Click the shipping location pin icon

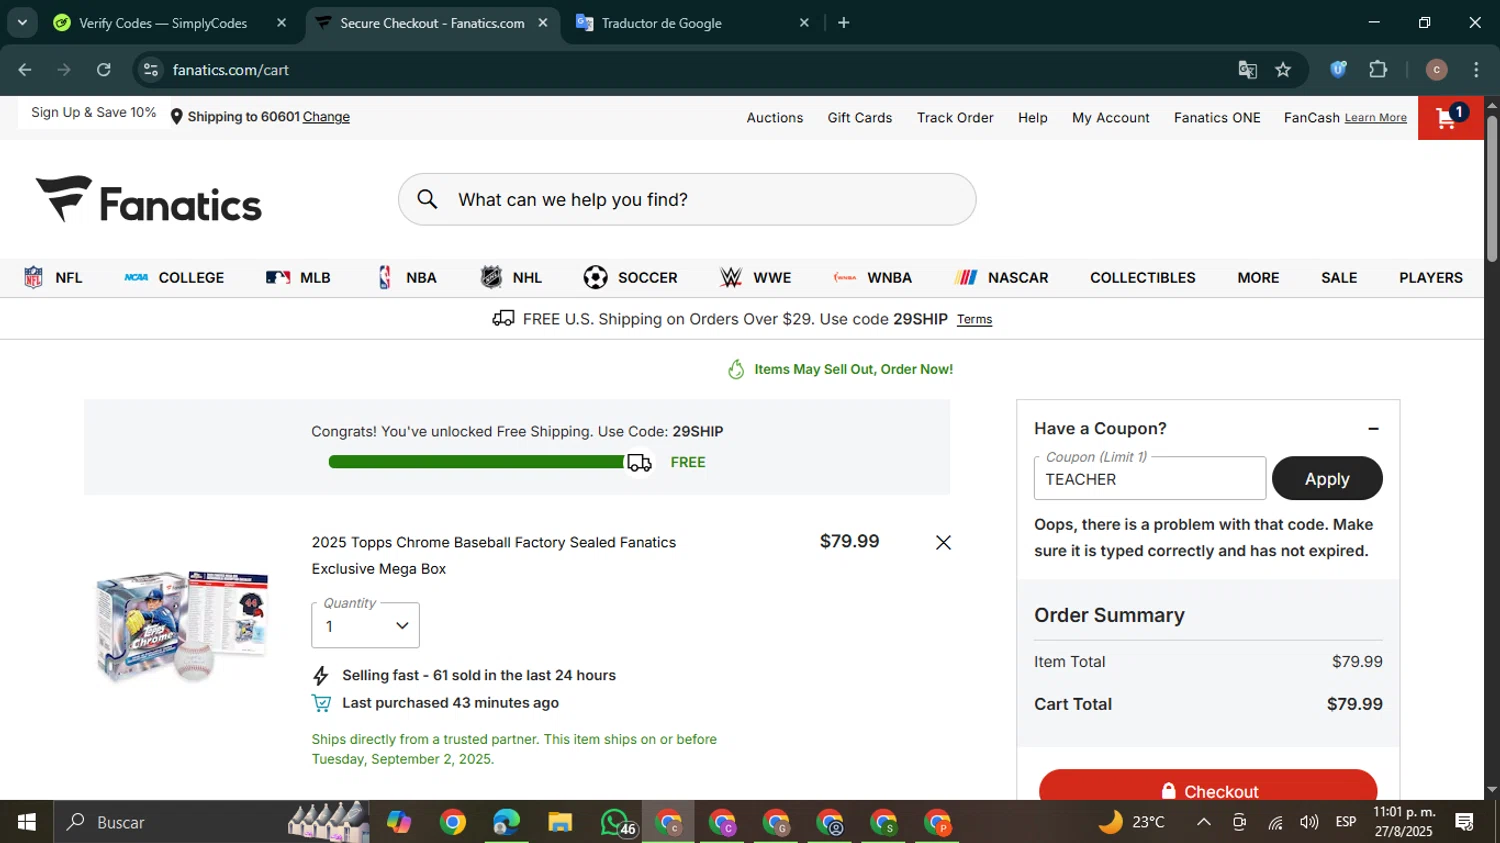[176, 117]
